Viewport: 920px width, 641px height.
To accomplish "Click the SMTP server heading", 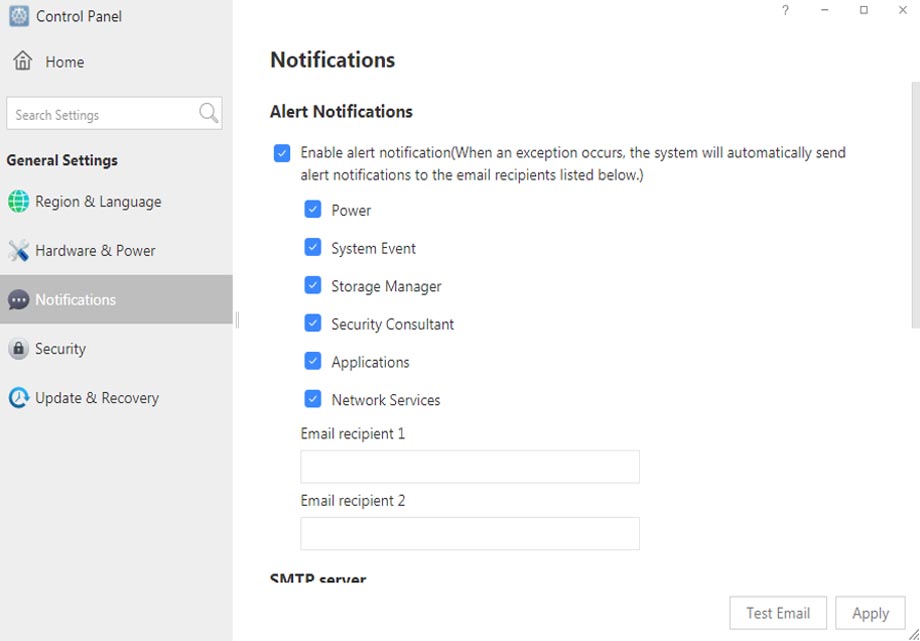I will point(318,578).
